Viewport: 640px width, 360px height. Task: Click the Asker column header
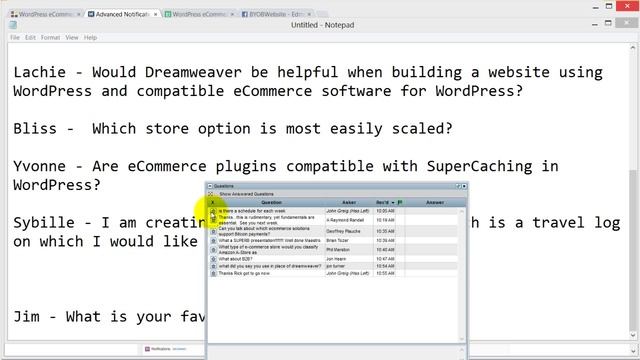(x=349, y=202)
